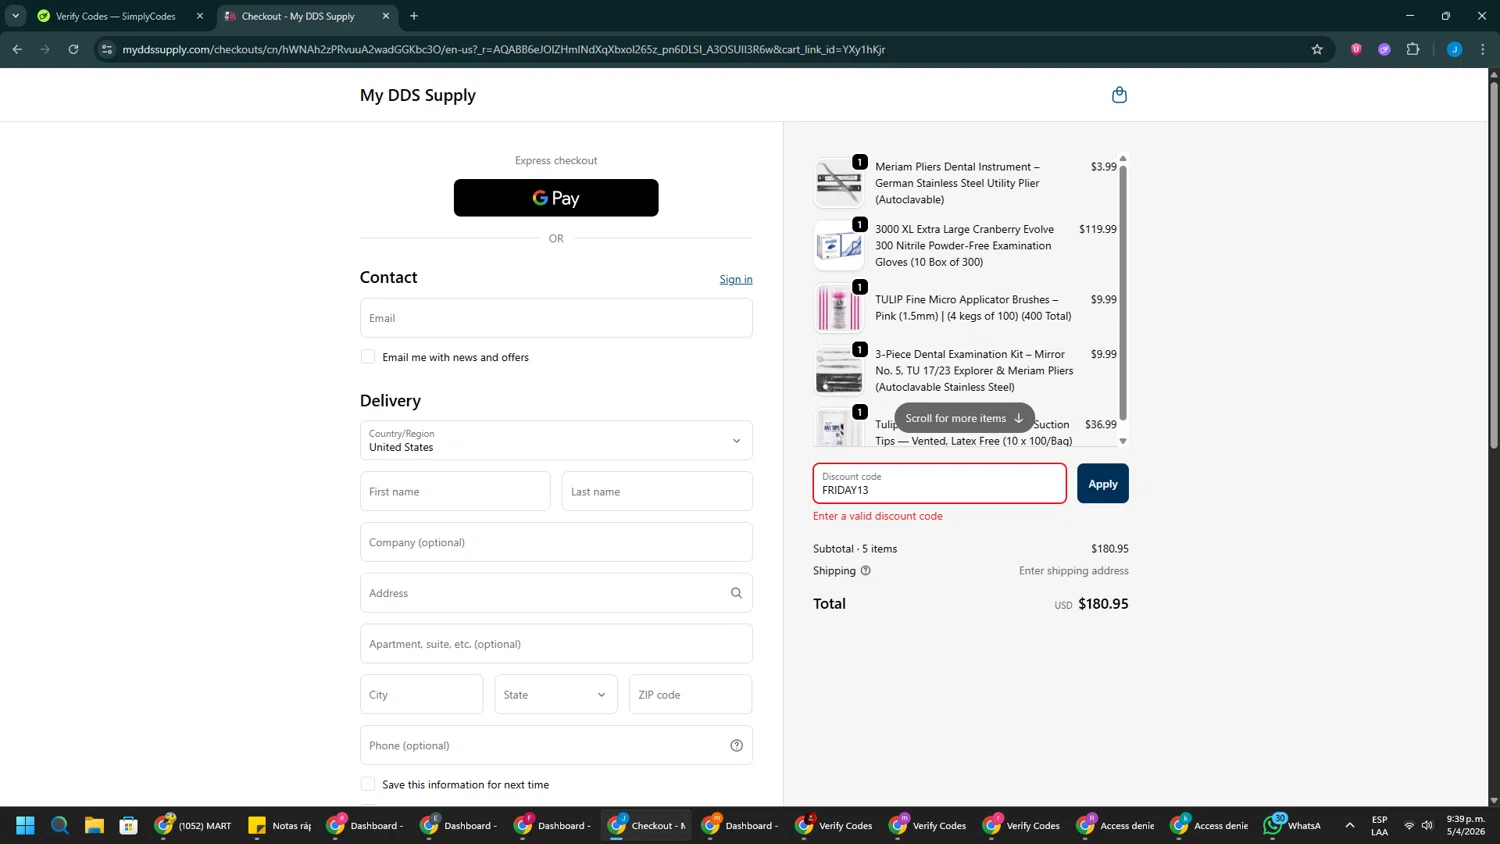Click the Discount code field with FRIDAY13
This screenshot has height=844, width=1500.
(x=939, y=484)
